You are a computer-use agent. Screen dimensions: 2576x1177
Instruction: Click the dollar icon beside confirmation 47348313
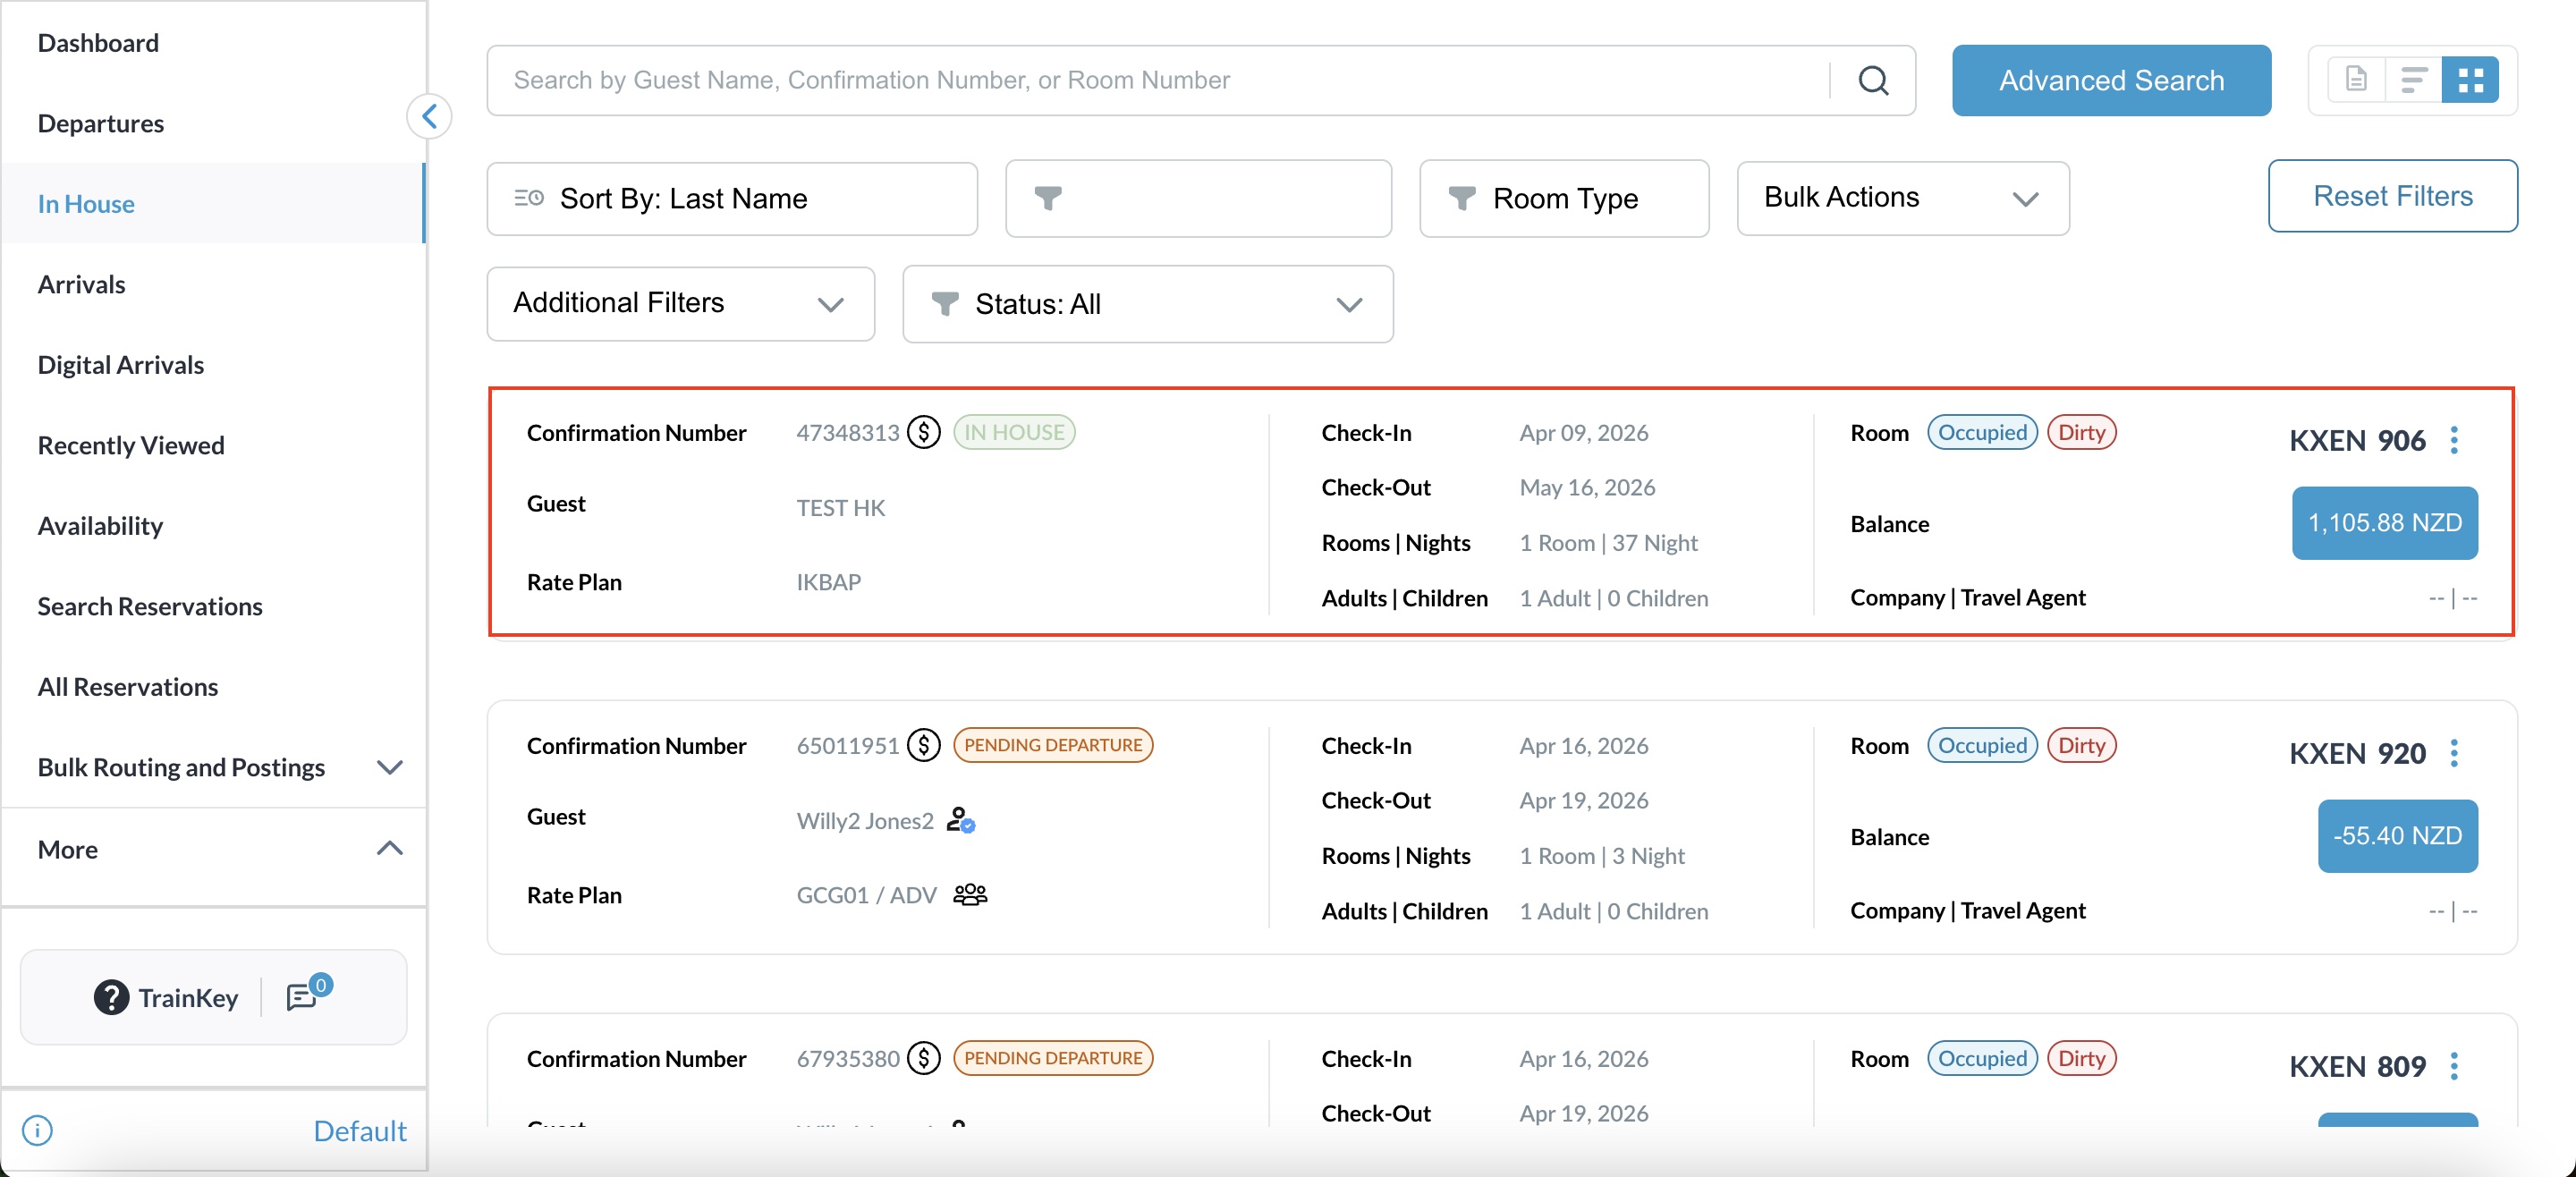(x=923, y=433)
